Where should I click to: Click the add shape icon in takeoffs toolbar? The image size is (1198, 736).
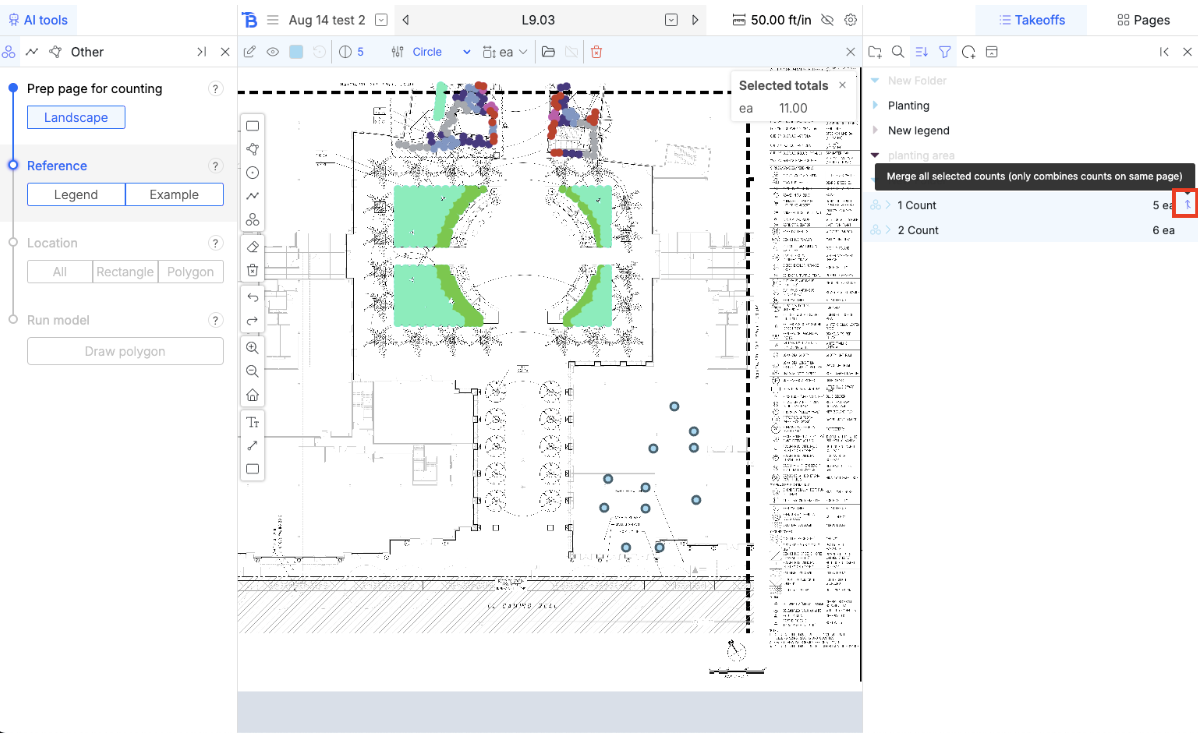[969, 52]
